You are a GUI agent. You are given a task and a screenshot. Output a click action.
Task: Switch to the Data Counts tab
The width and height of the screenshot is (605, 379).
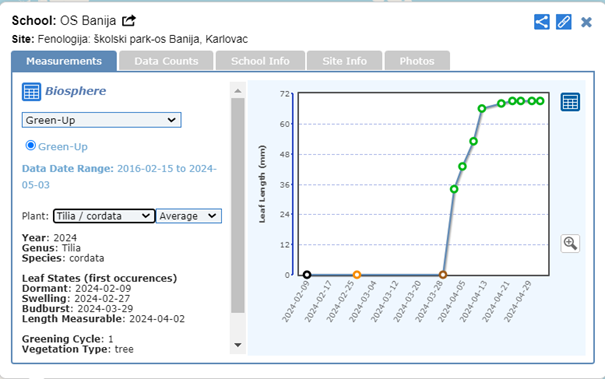166,61
